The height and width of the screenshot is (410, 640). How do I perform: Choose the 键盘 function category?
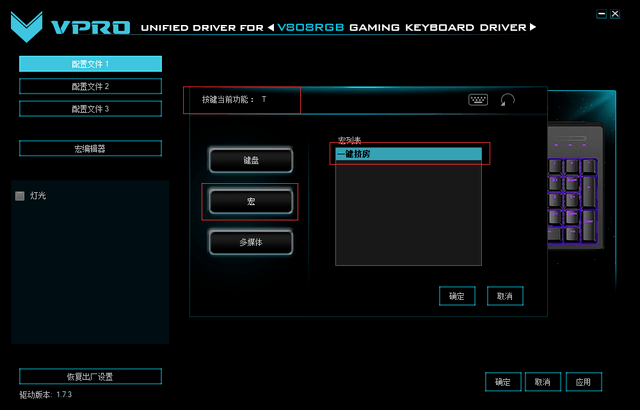[x=250, y=160]
